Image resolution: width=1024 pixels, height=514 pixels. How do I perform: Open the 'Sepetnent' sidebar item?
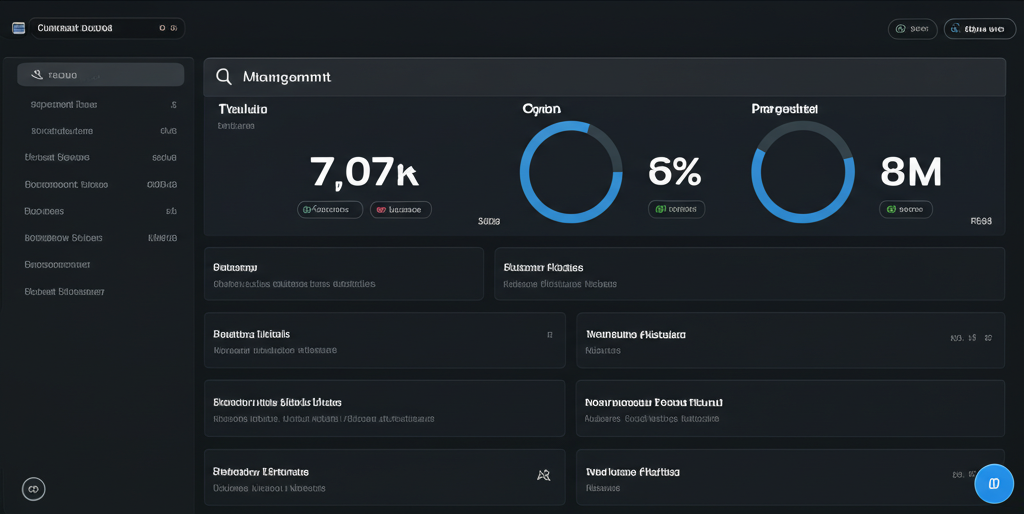pyautogui.click(x=101, y=104)
